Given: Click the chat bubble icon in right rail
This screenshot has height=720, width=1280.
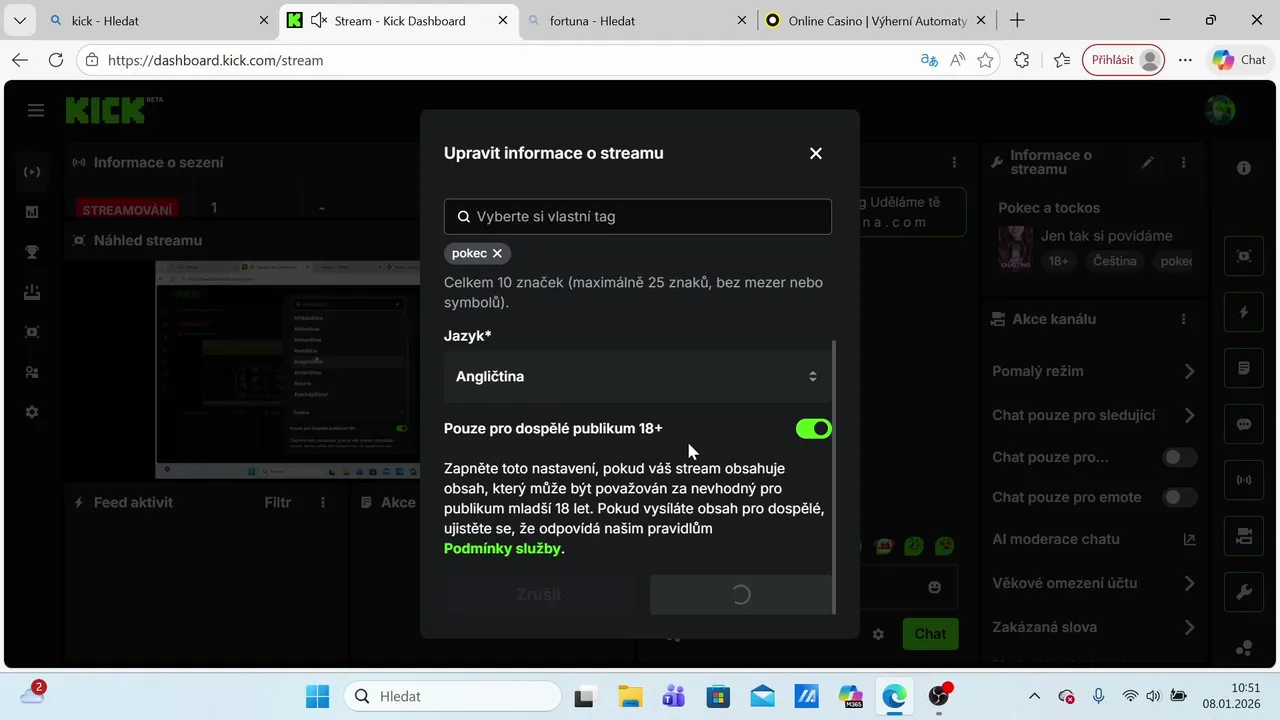Looking at the screenshot, I should click(1244, 424).
